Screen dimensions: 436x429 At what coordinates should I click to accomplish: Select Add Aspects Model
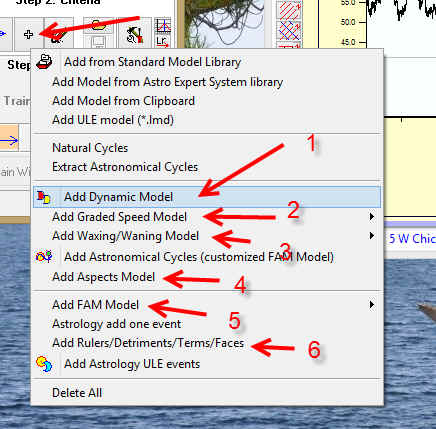tap(103, 277)
